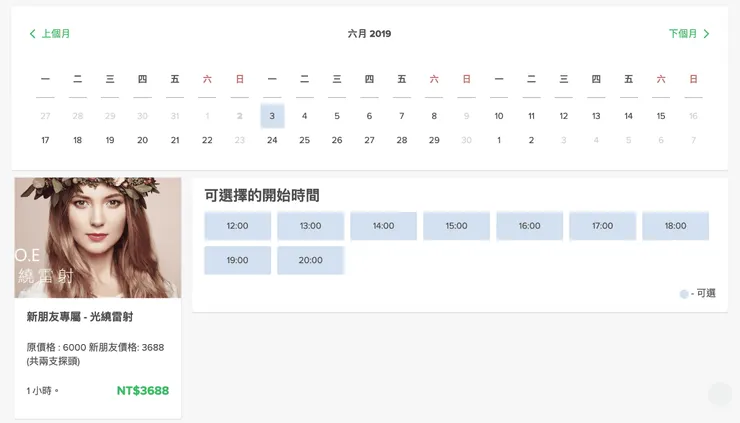Choose date 29 in second row
This screenshot has width=740, height=423.
coord(434,140)
